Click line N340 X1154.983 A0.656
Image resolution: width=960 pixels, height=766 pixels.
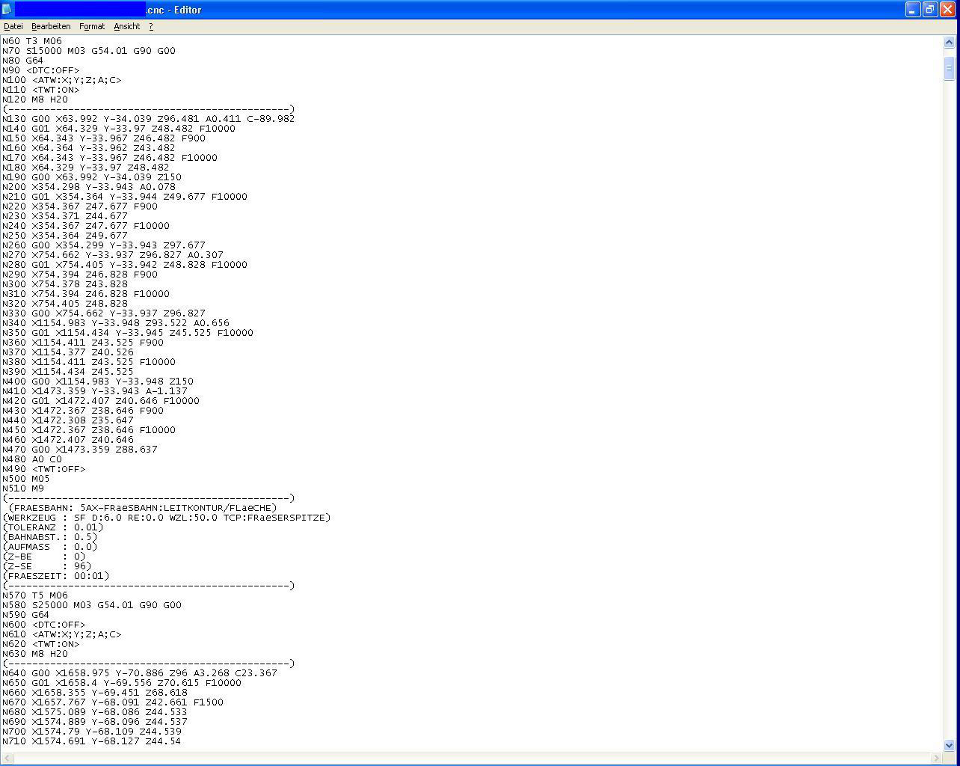point(116,323)
